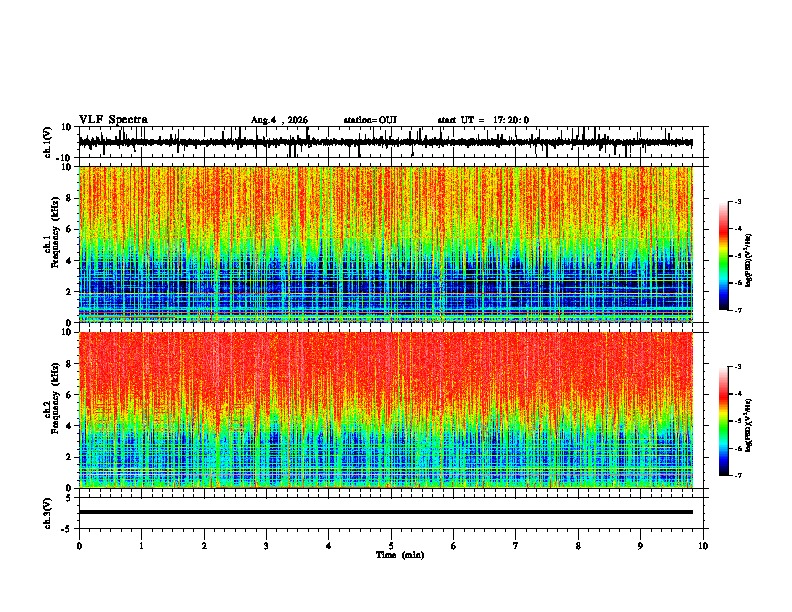792x612 pixels.
Task: Click the "ch.1(V)" axis label
Action: click(x=48, y=142)
